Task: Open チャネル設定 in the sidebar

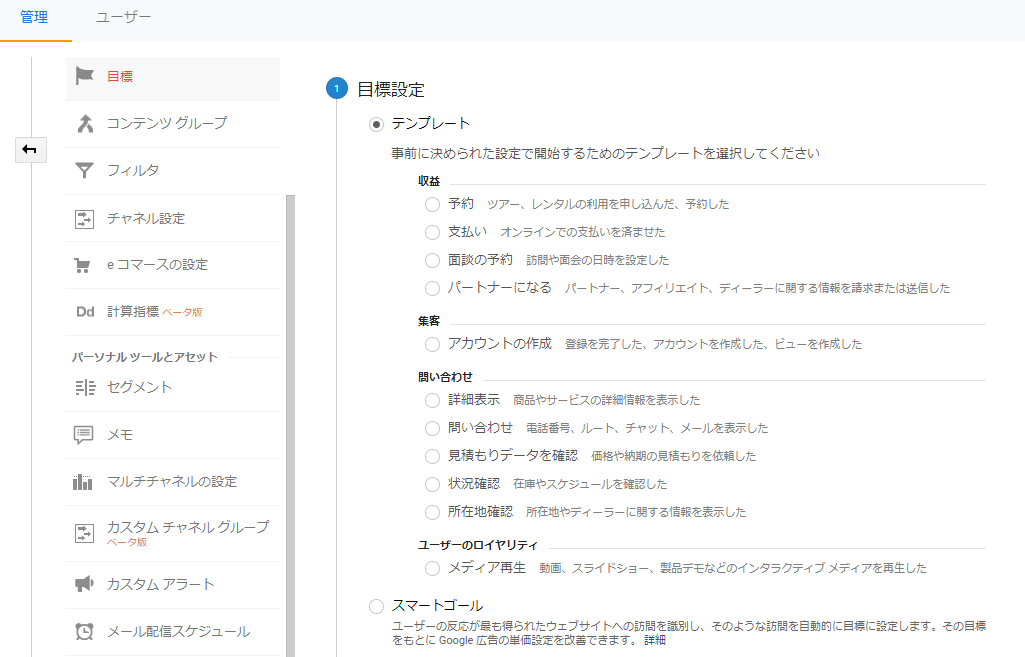Action: pos(173,218)
